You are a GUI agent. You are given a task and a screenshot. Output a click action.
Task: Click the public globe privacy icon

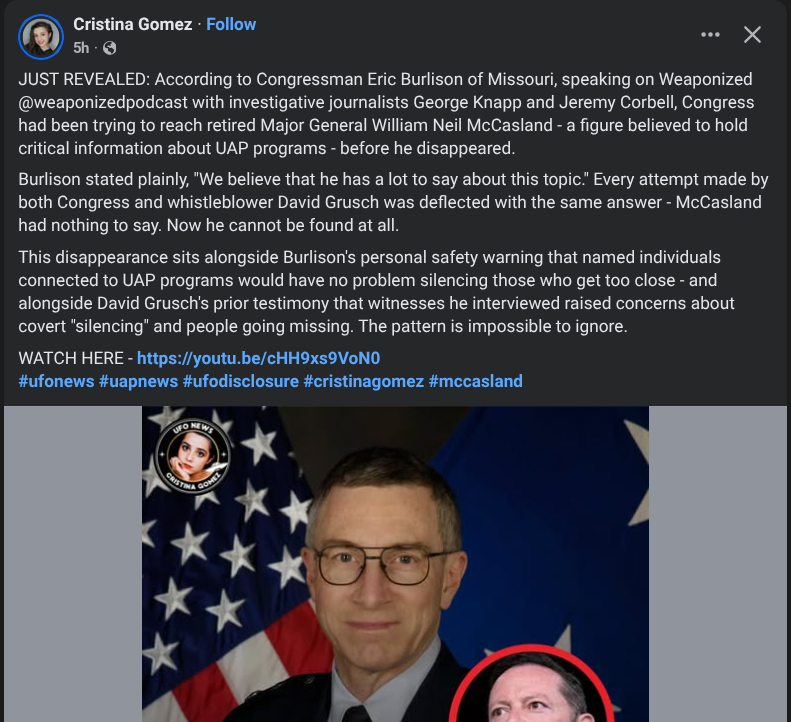pyautogui.click(x=109, y=48)
